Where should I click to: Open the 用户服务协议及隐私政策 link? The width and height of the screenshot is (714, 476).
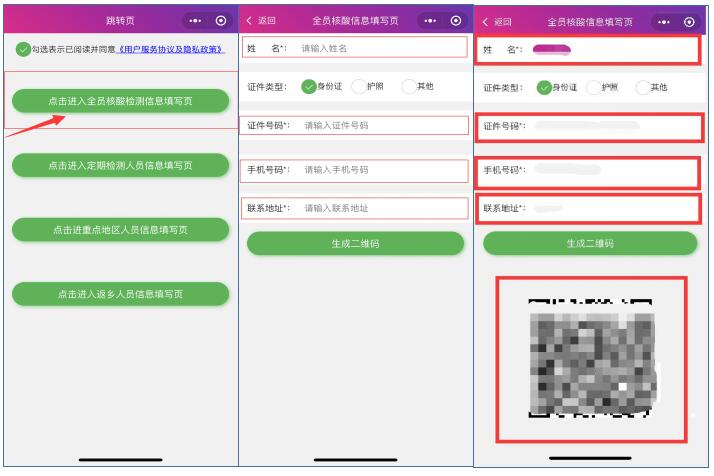(170, 49)
